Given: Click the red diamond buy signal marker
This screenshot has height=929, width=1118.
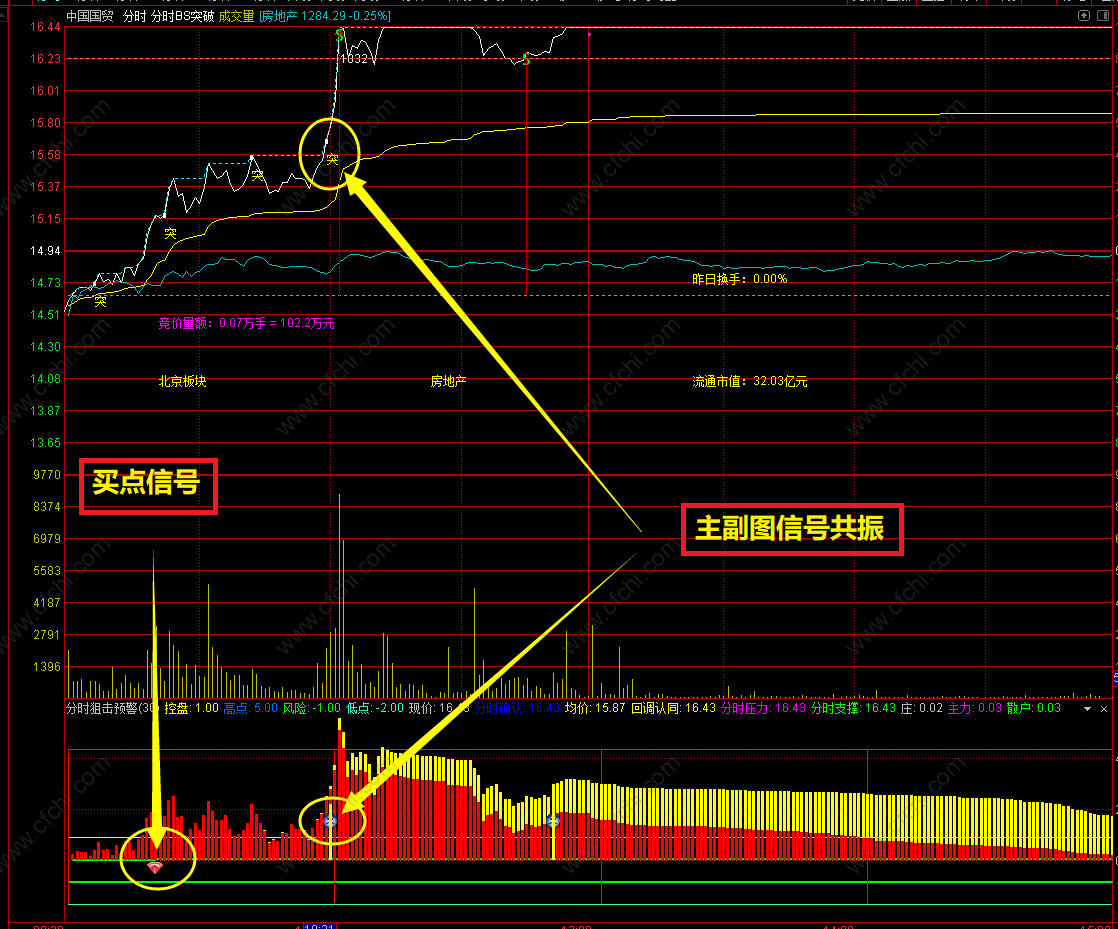Looking at the screenshot, I should pos(155,867).
